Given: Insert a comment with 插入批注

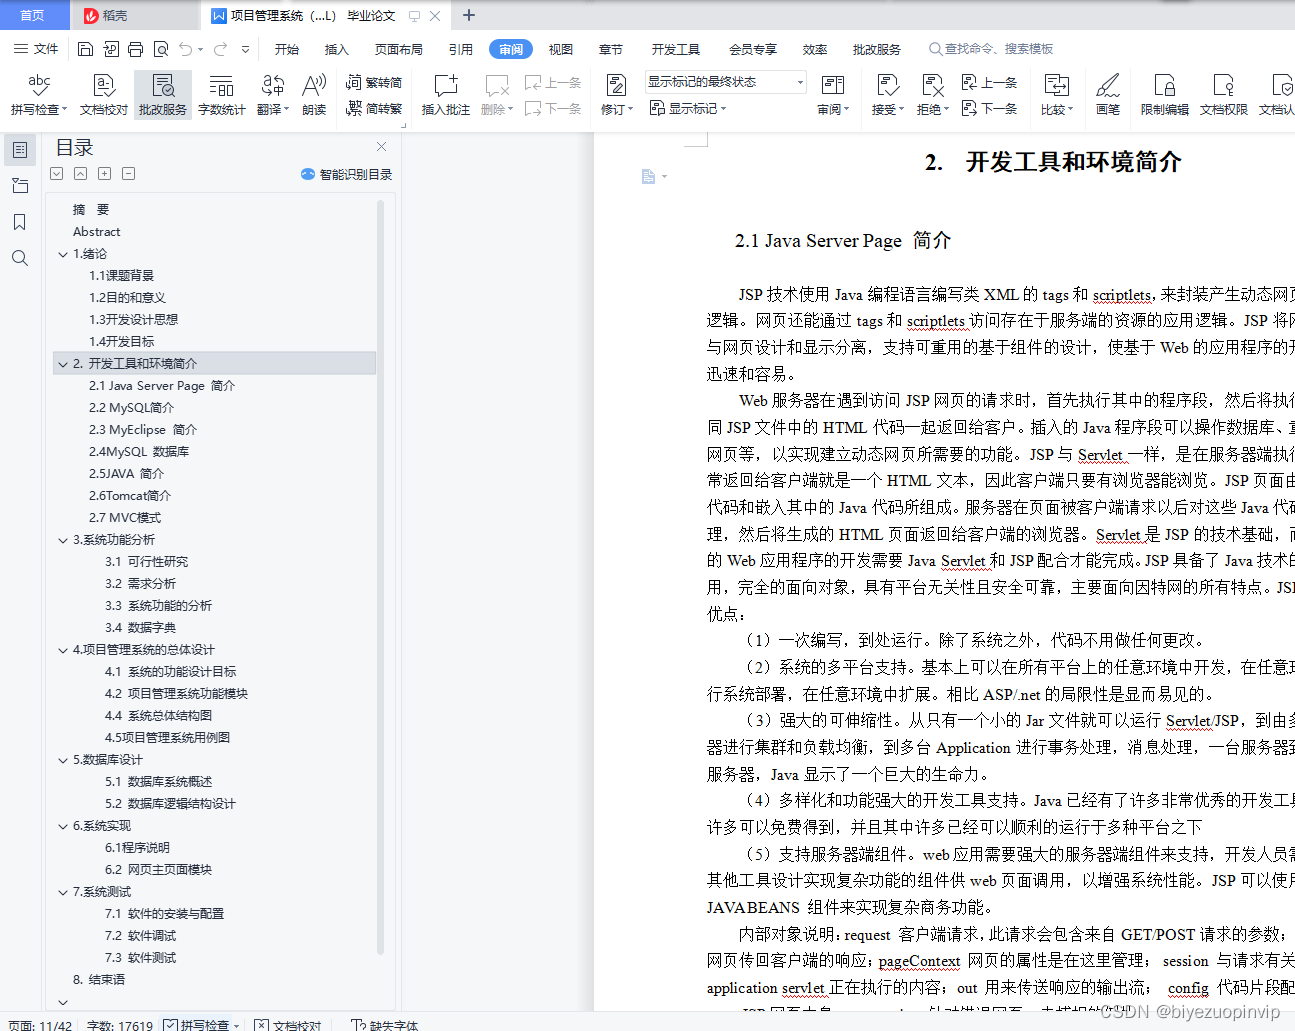Looking at the screenshot, I should (x=444, y=94).
